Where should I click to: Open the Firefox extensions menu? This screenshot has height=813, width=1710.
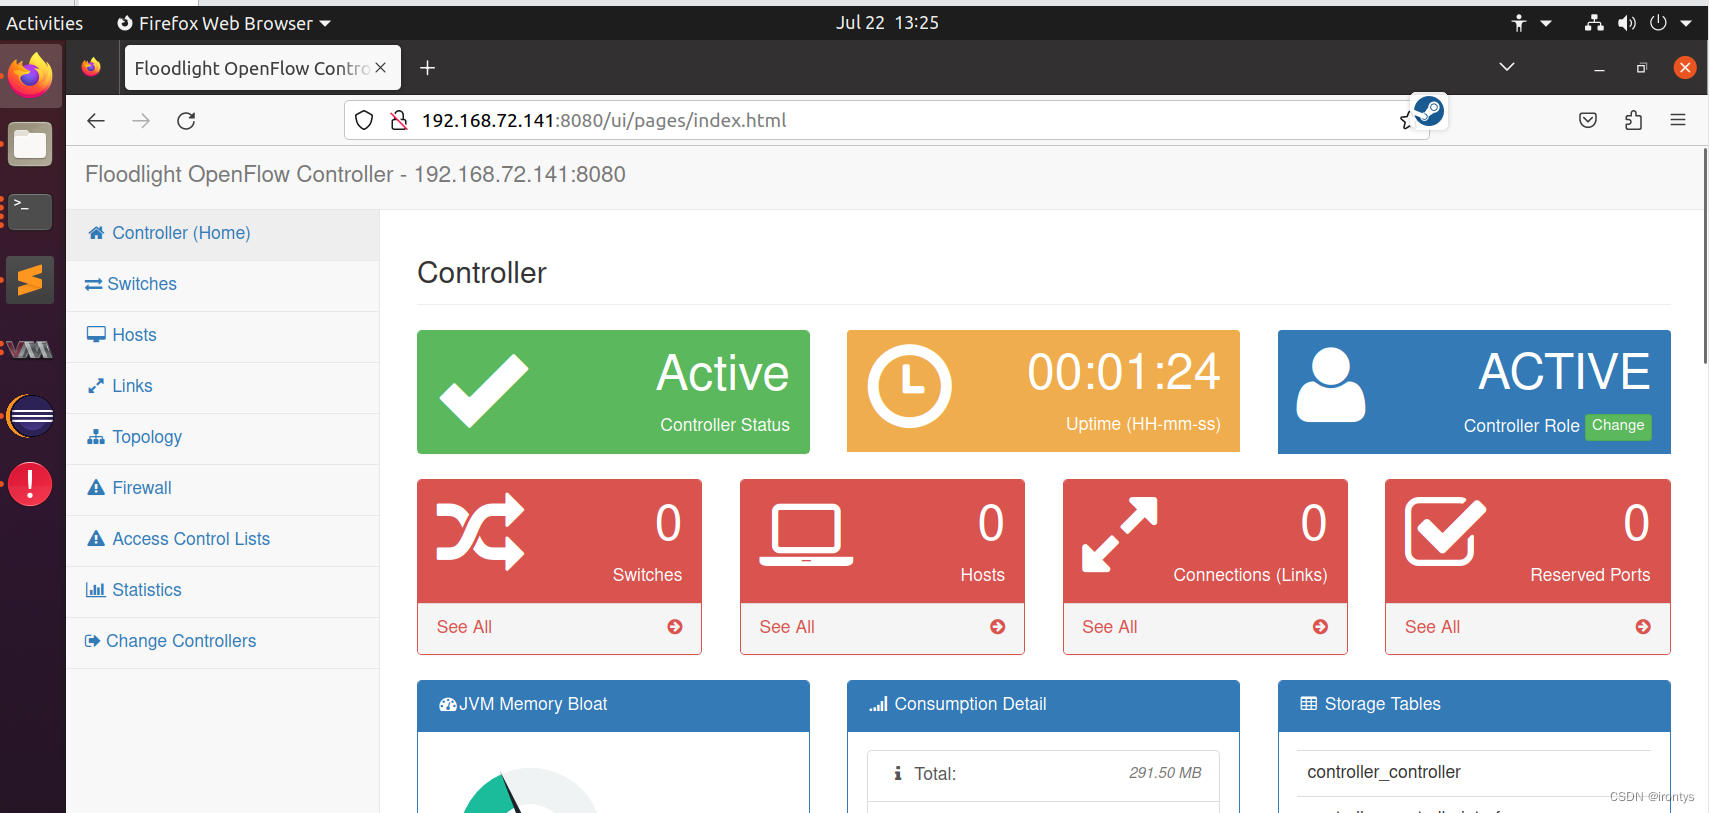[1633, 120]
